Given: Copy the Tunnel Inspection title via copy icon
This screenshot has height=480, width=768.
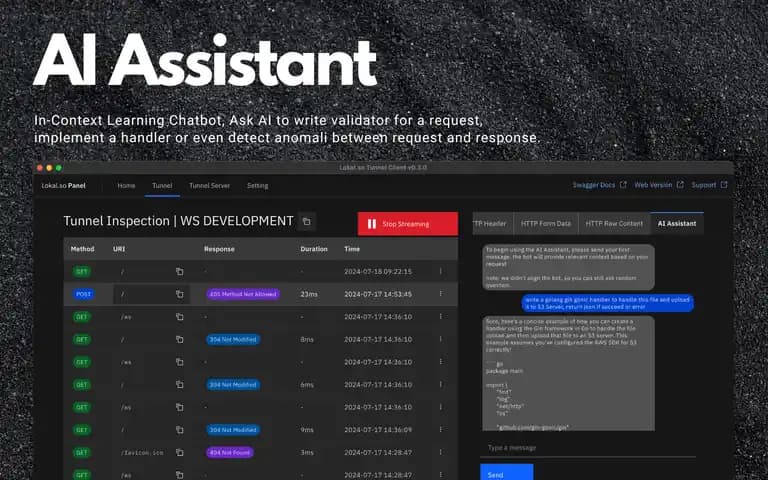Looking at the screenshot, I should (x=307, y=221).
